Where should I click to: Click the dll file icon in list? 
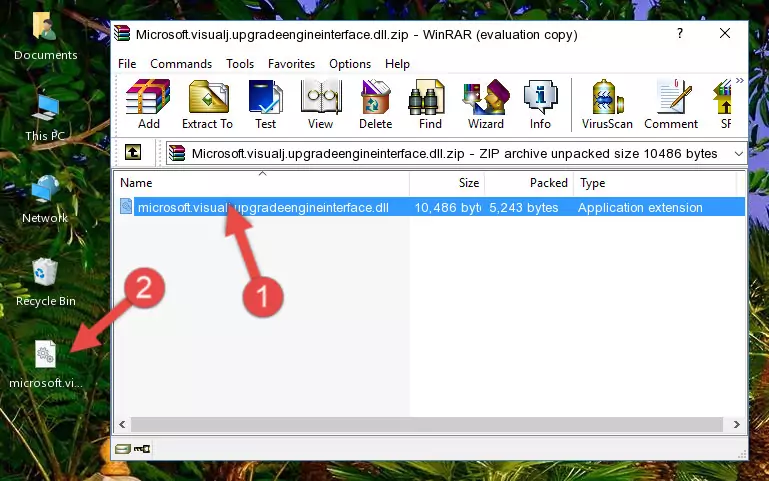pos(126,206)
